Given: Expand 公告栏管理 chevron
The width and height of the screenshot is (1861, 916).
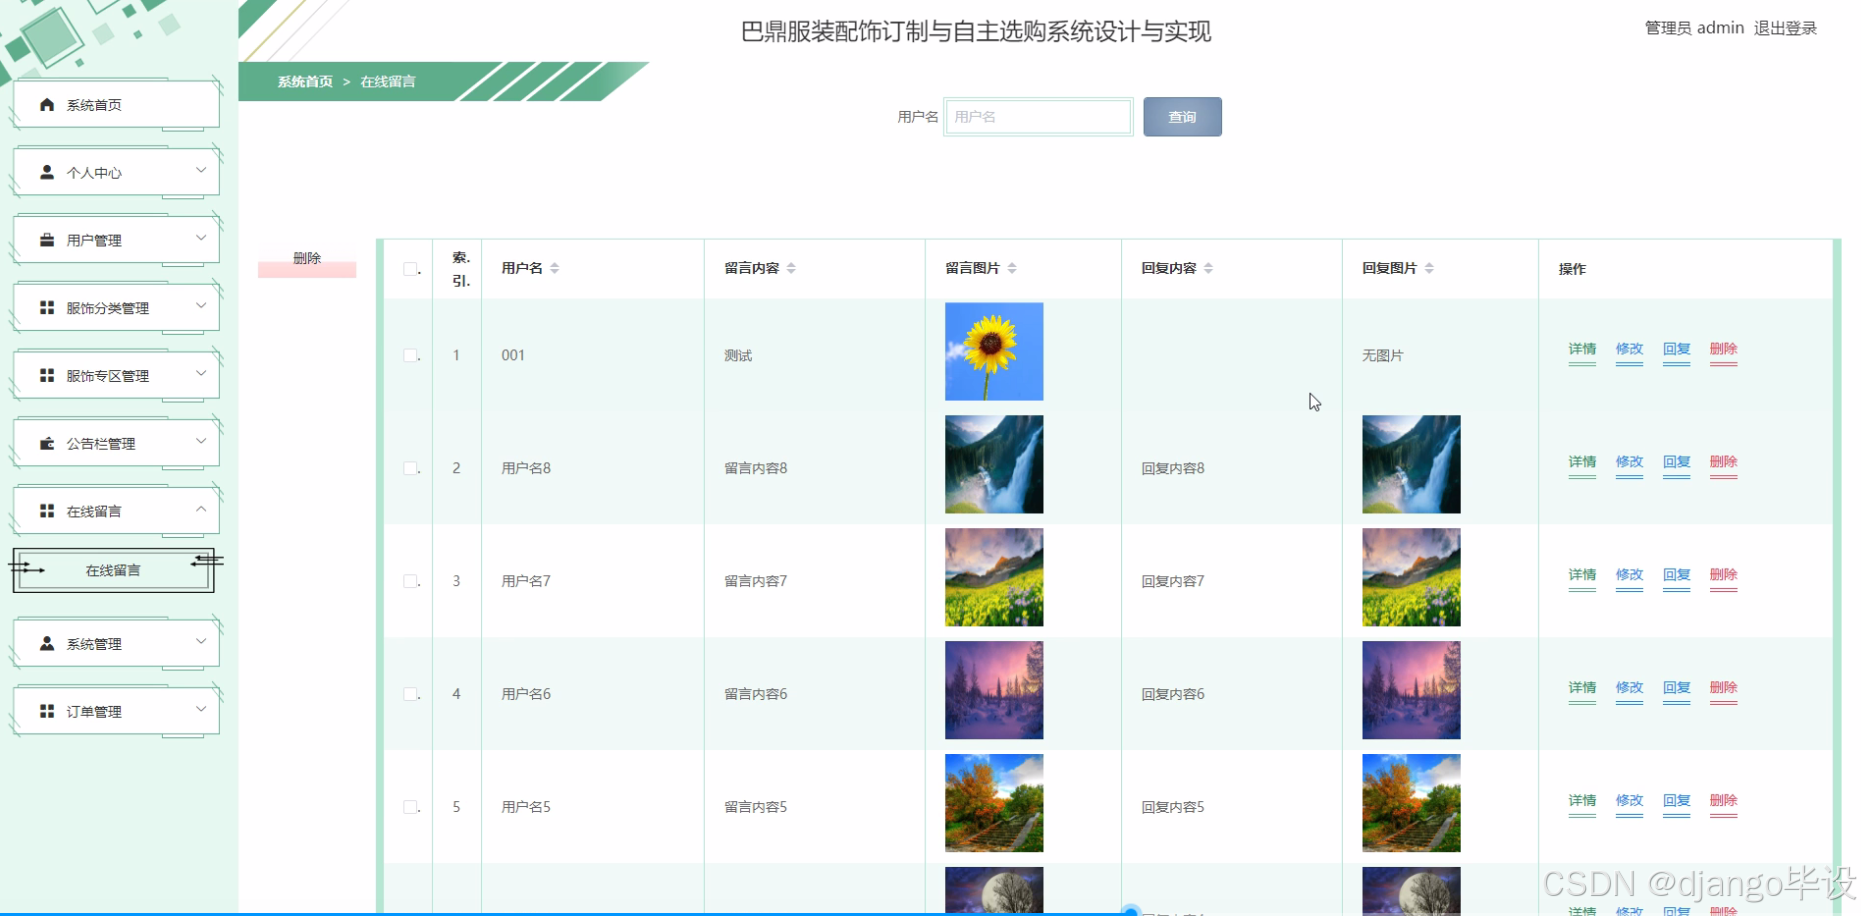Looking at the screenshot, I should click(201, 441).
